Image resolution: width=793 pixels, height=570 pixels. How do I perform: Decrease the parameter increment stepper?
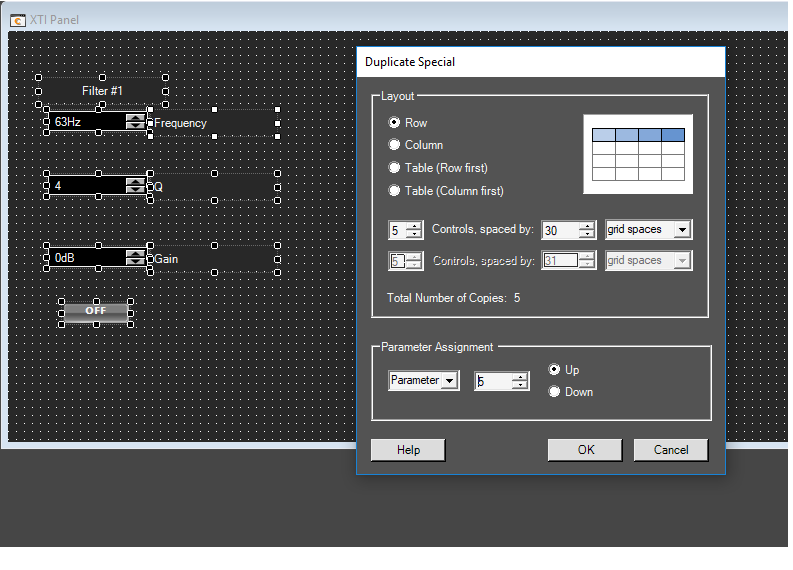(x=519, y=385)
